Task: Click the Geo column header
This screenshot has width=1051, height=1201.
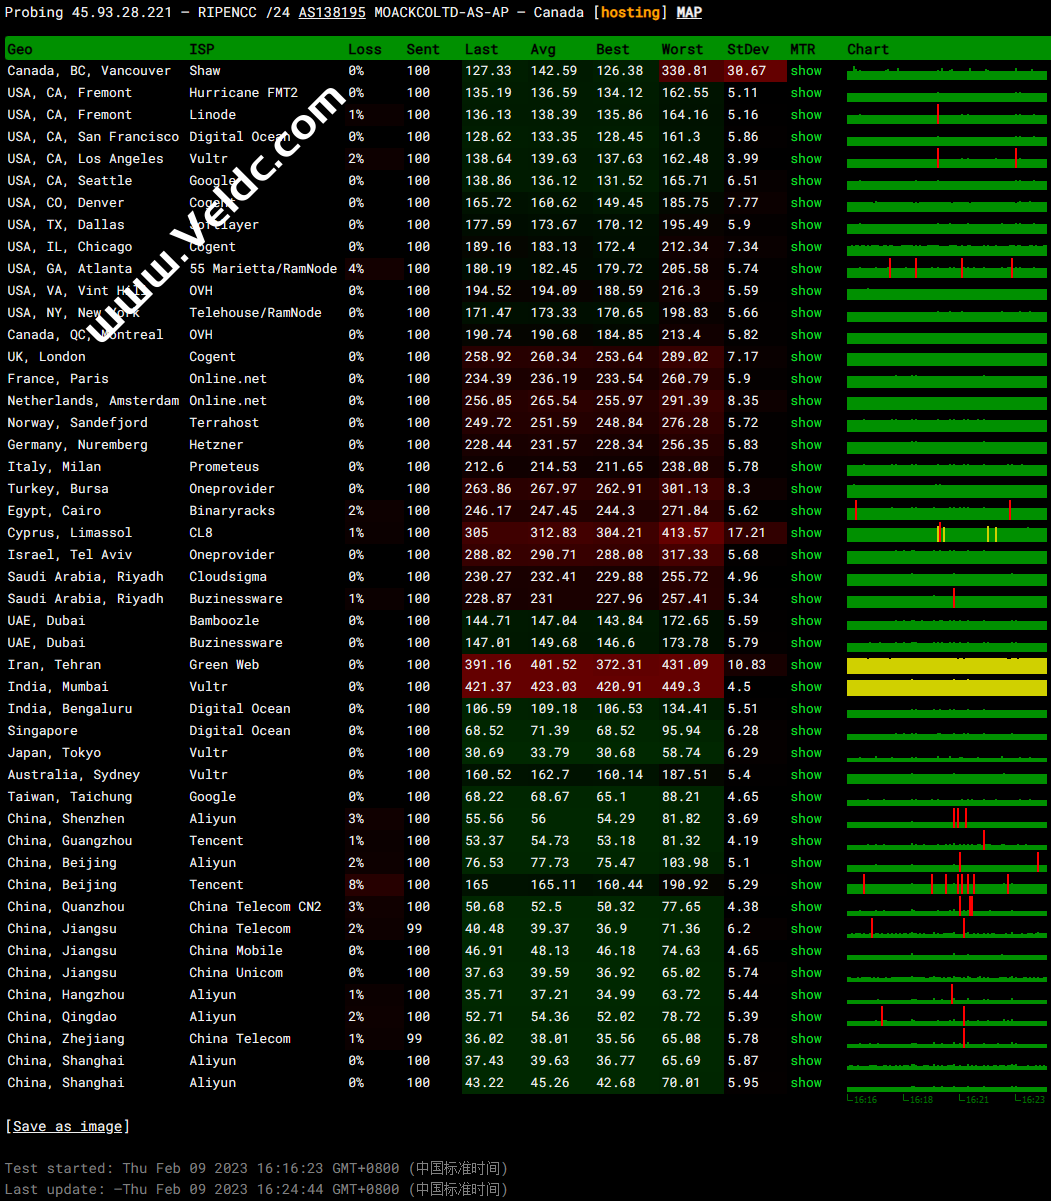Action: [20, 49]
